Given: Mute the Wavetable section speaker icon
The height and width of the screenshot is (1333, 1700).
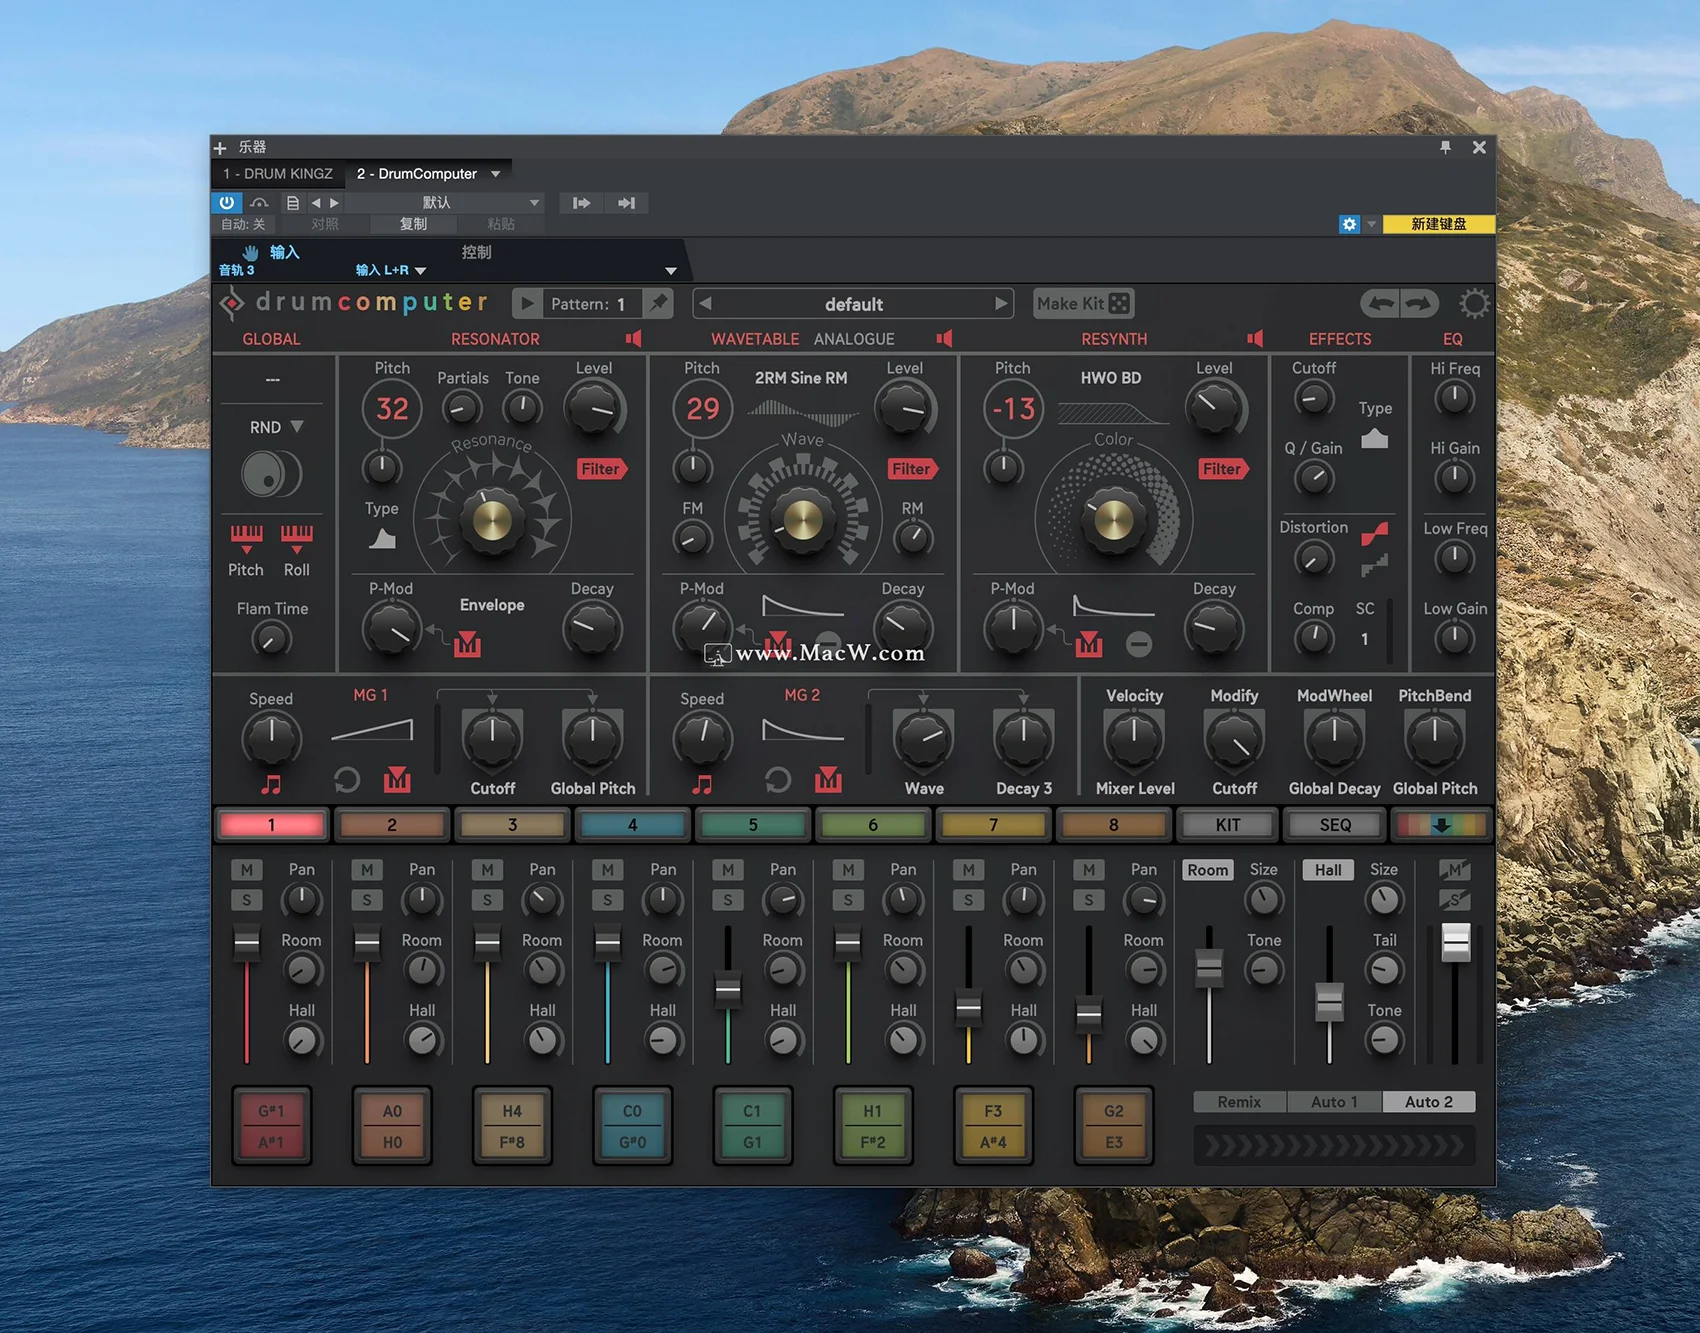Looking at the screenshot, I should (944, 339).
